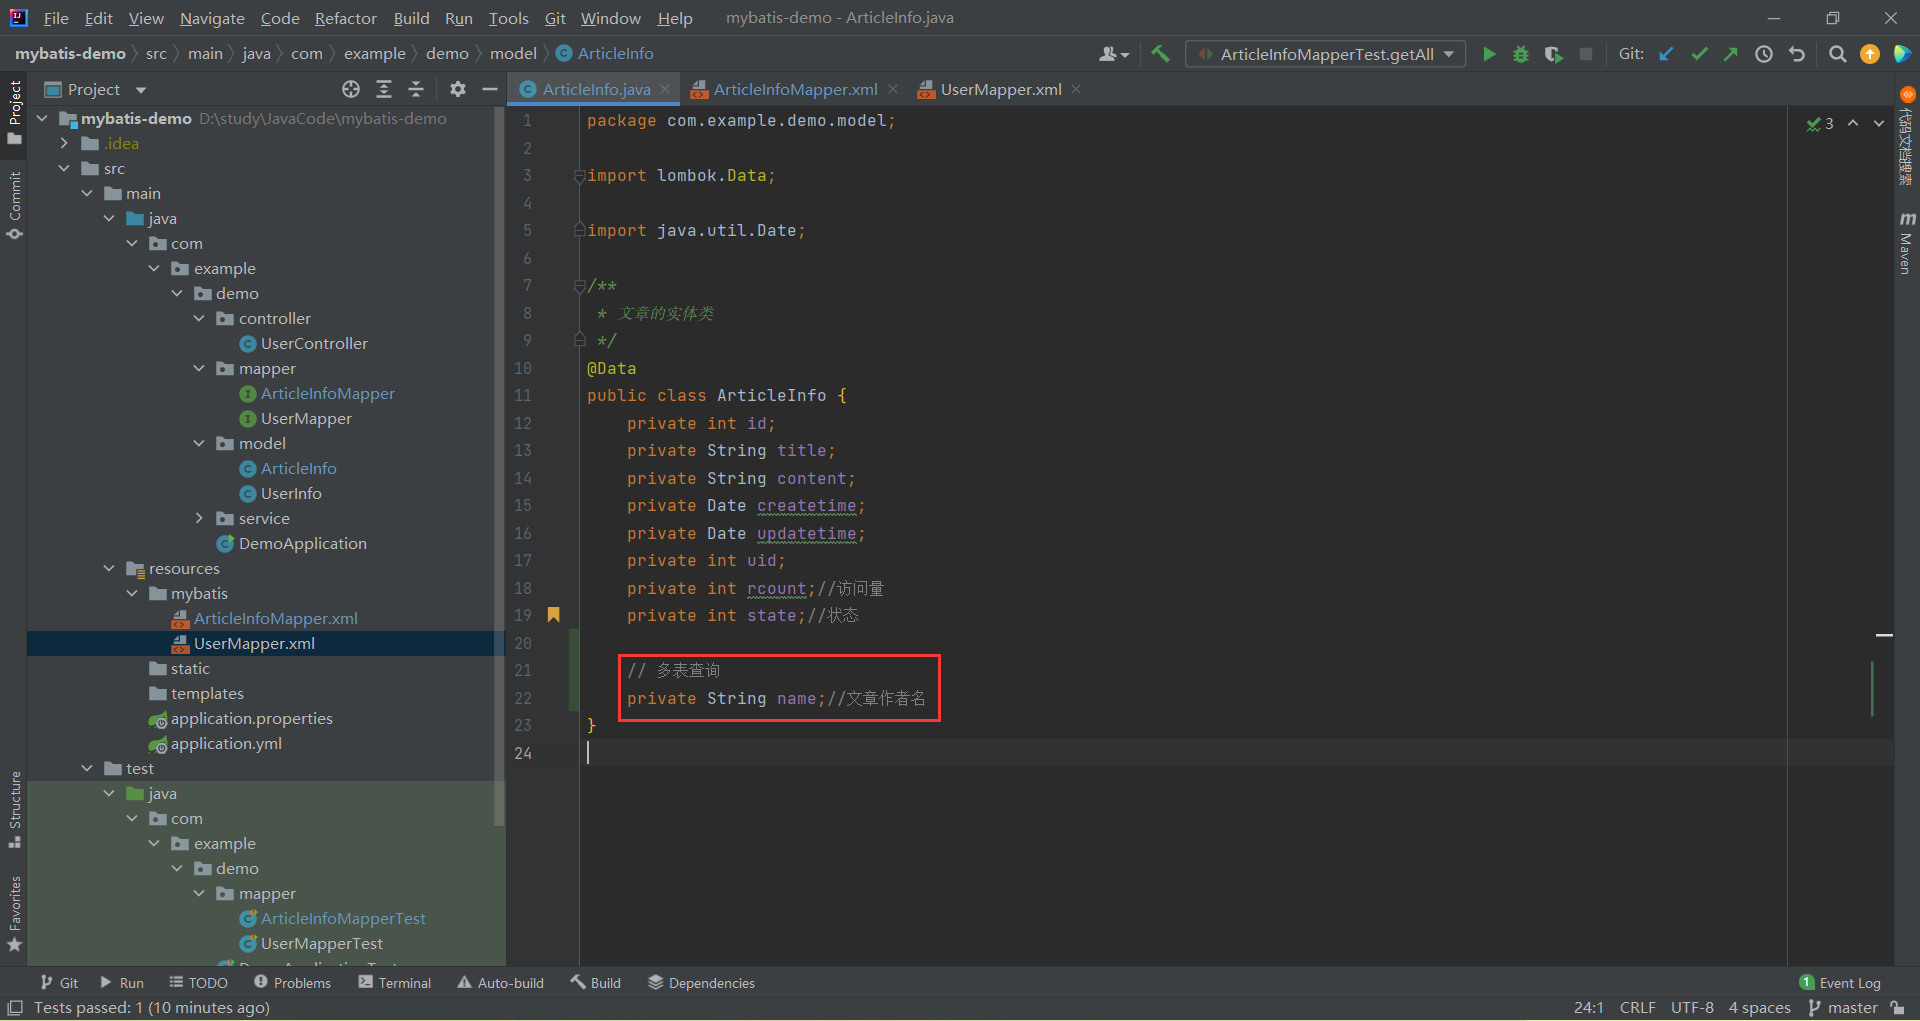
Task: Click the orange IDE update icon
Action: click(x=1870, y=54)
